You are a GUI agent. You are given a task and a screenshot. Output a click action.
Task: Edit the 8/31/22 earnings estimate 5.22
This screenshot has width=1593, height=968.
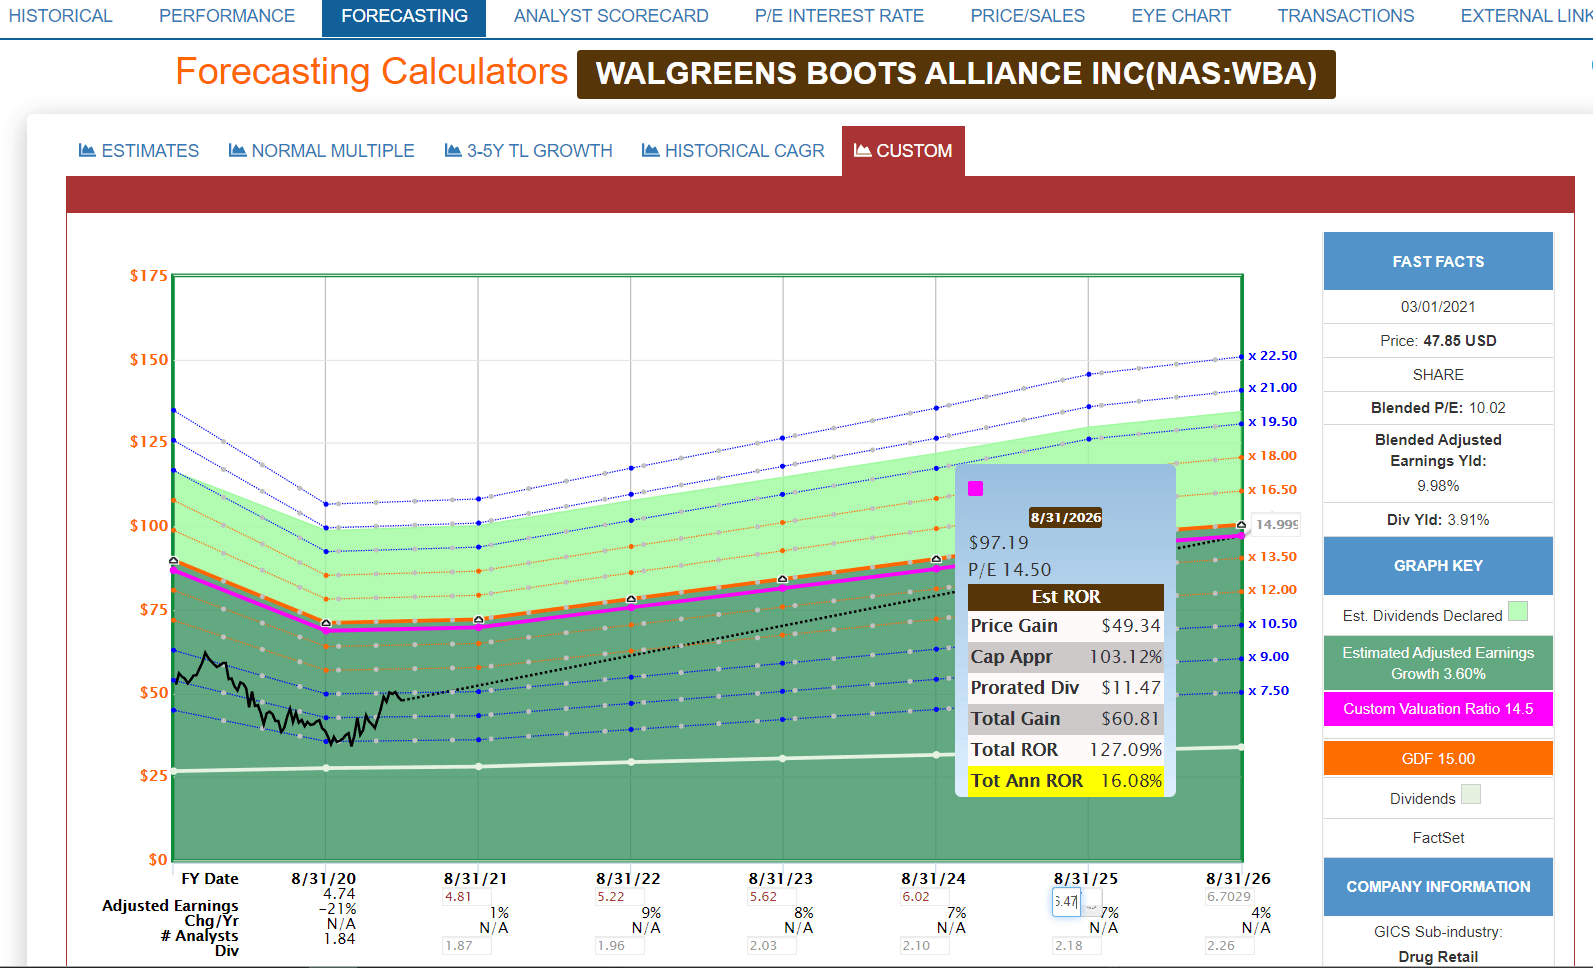click(x=619, y=897)
